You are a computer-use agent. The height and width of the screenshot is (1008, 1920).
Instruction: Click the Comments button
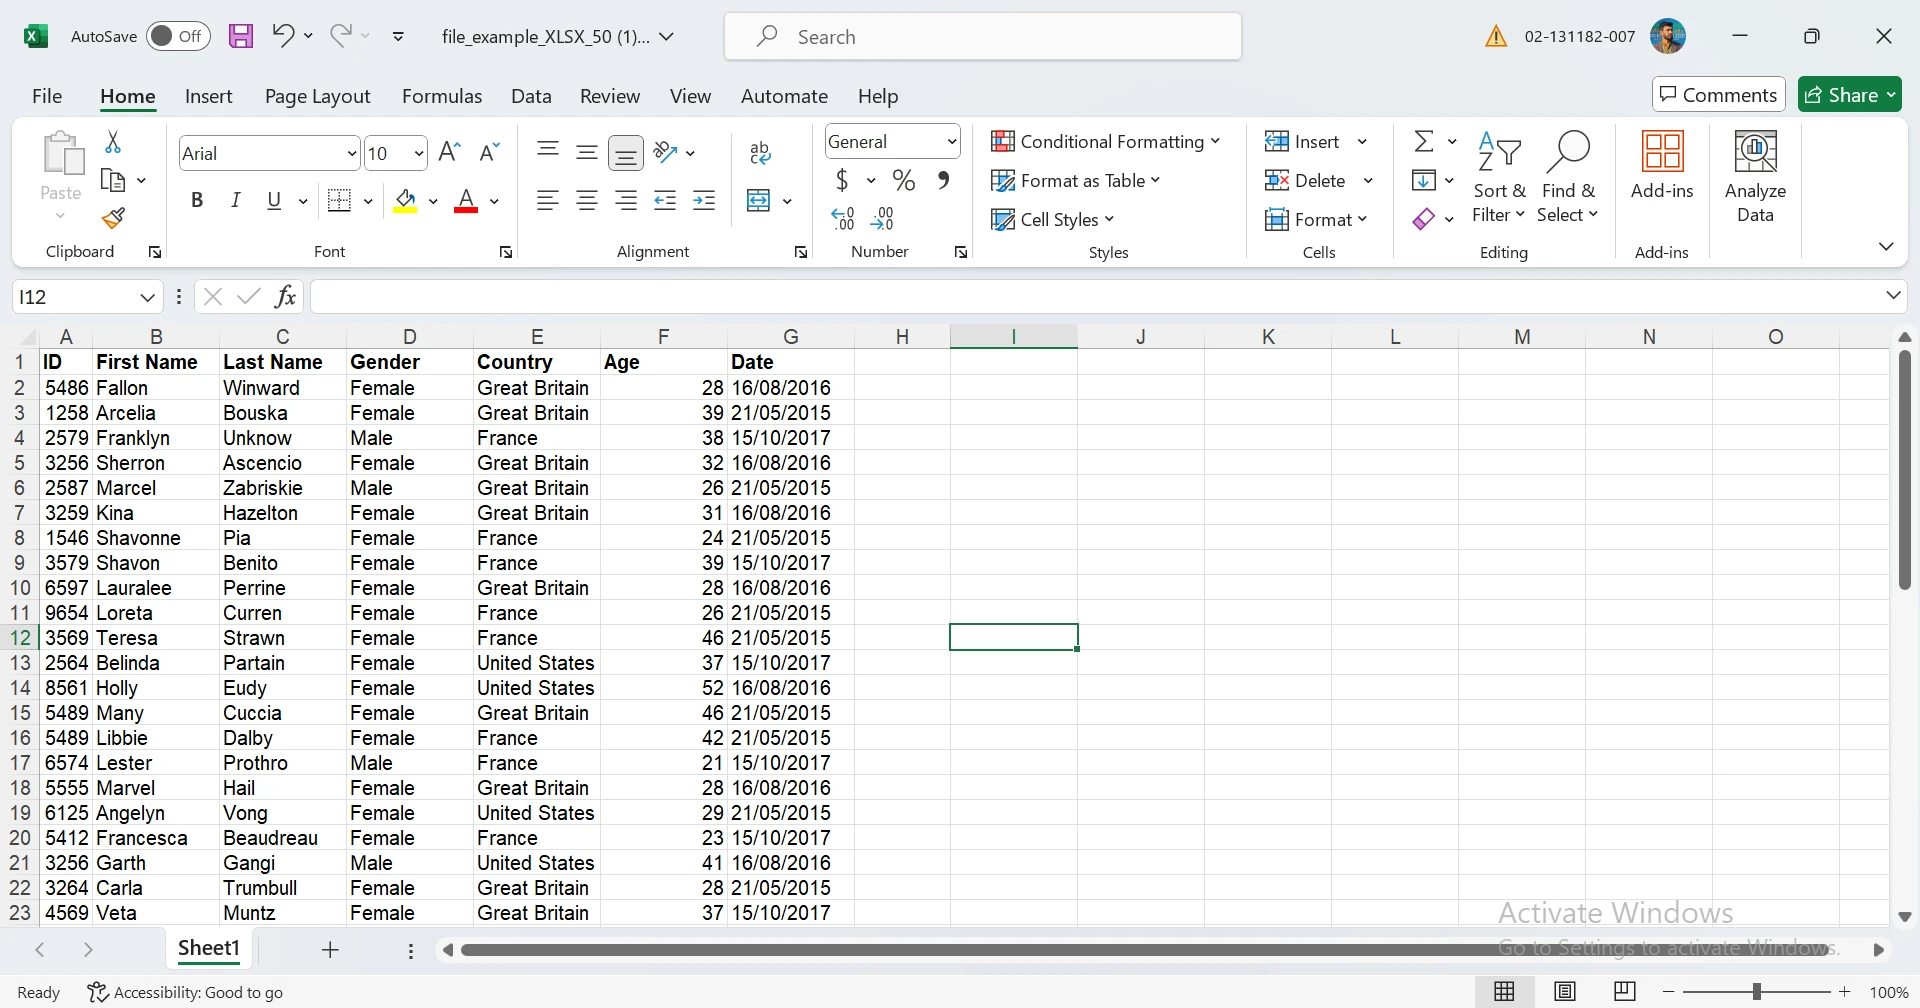[1718, 95]
